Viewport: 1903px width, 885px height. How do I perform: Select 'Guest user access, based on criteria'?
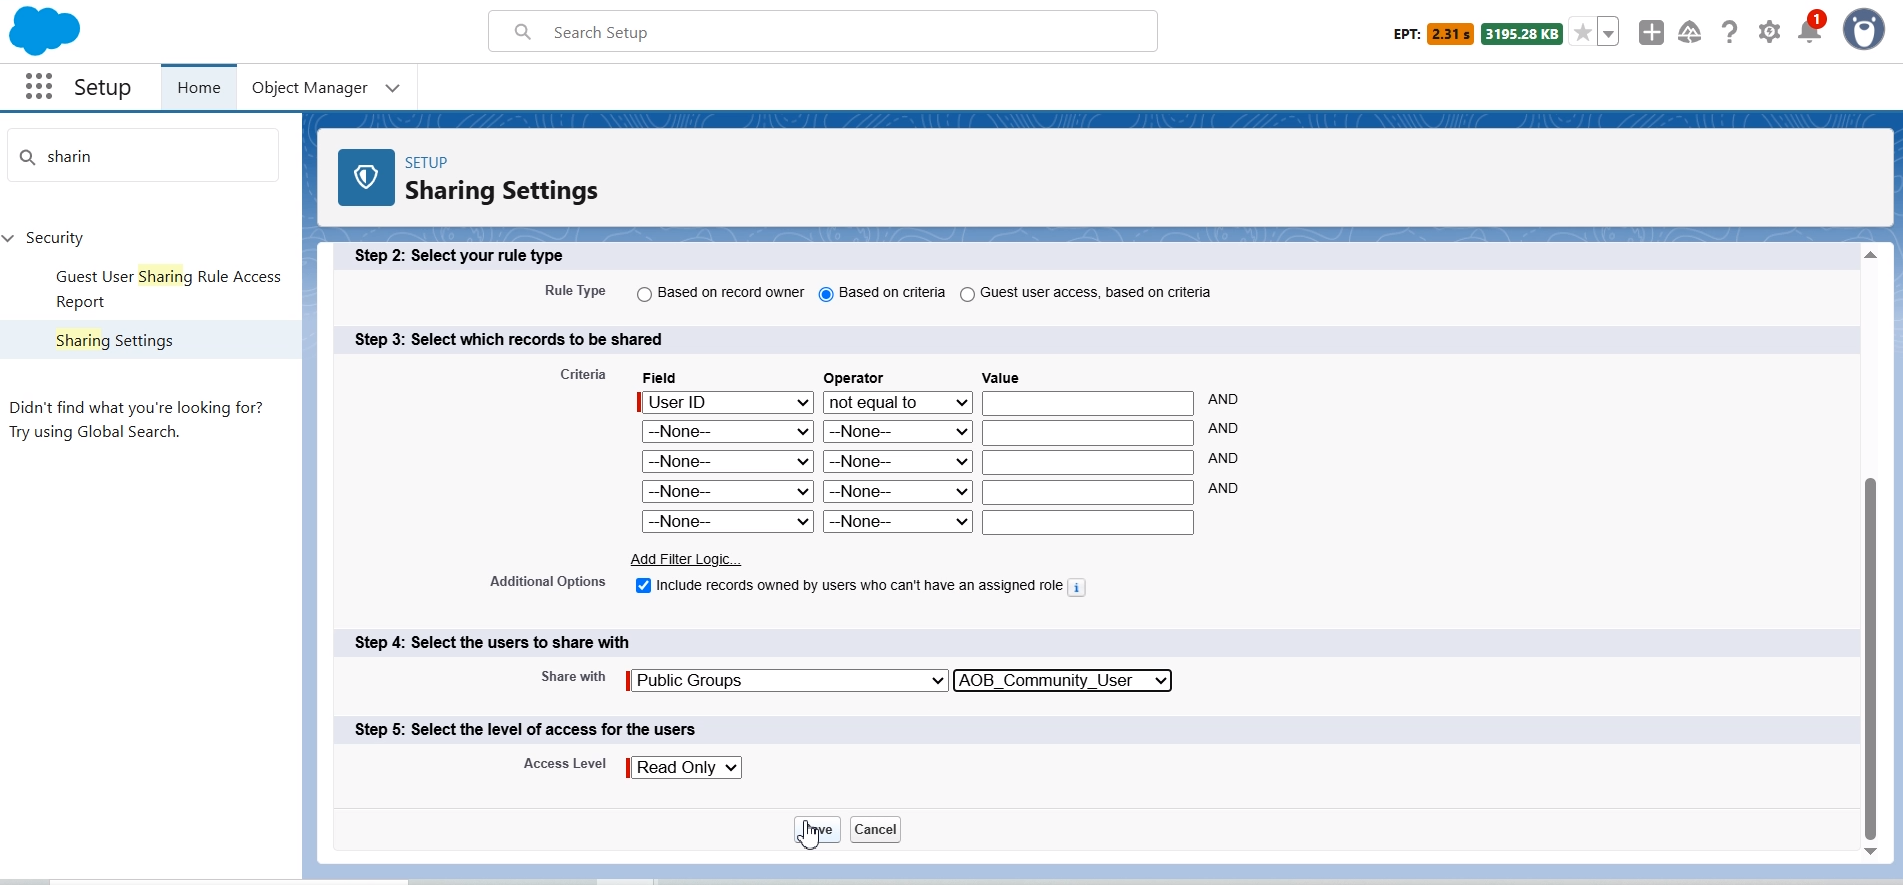coord(967,294)
